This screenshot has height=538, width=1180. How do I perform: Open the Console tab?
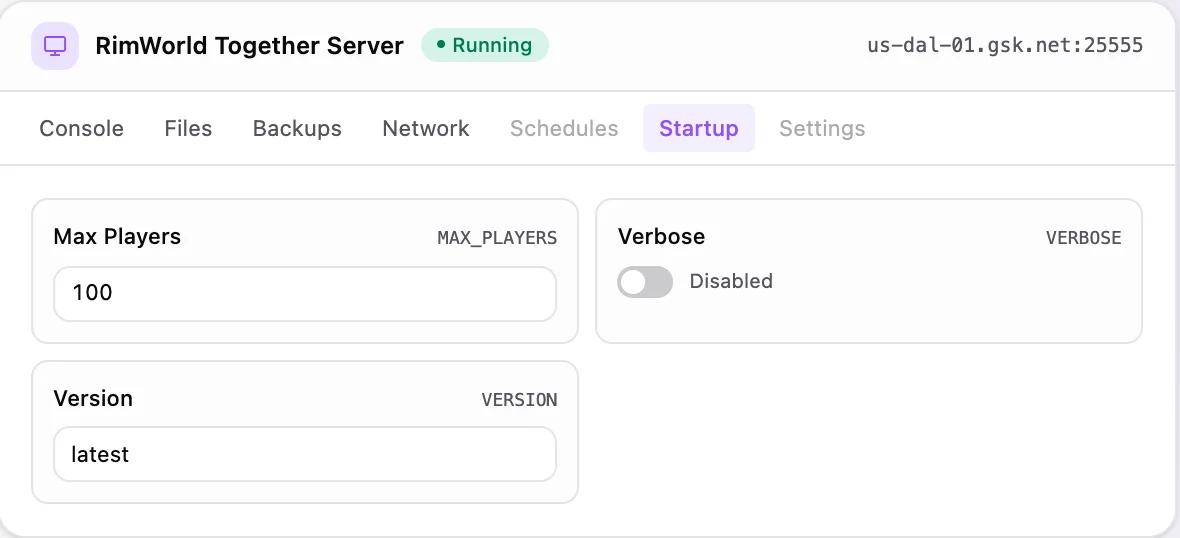[81, 129]
